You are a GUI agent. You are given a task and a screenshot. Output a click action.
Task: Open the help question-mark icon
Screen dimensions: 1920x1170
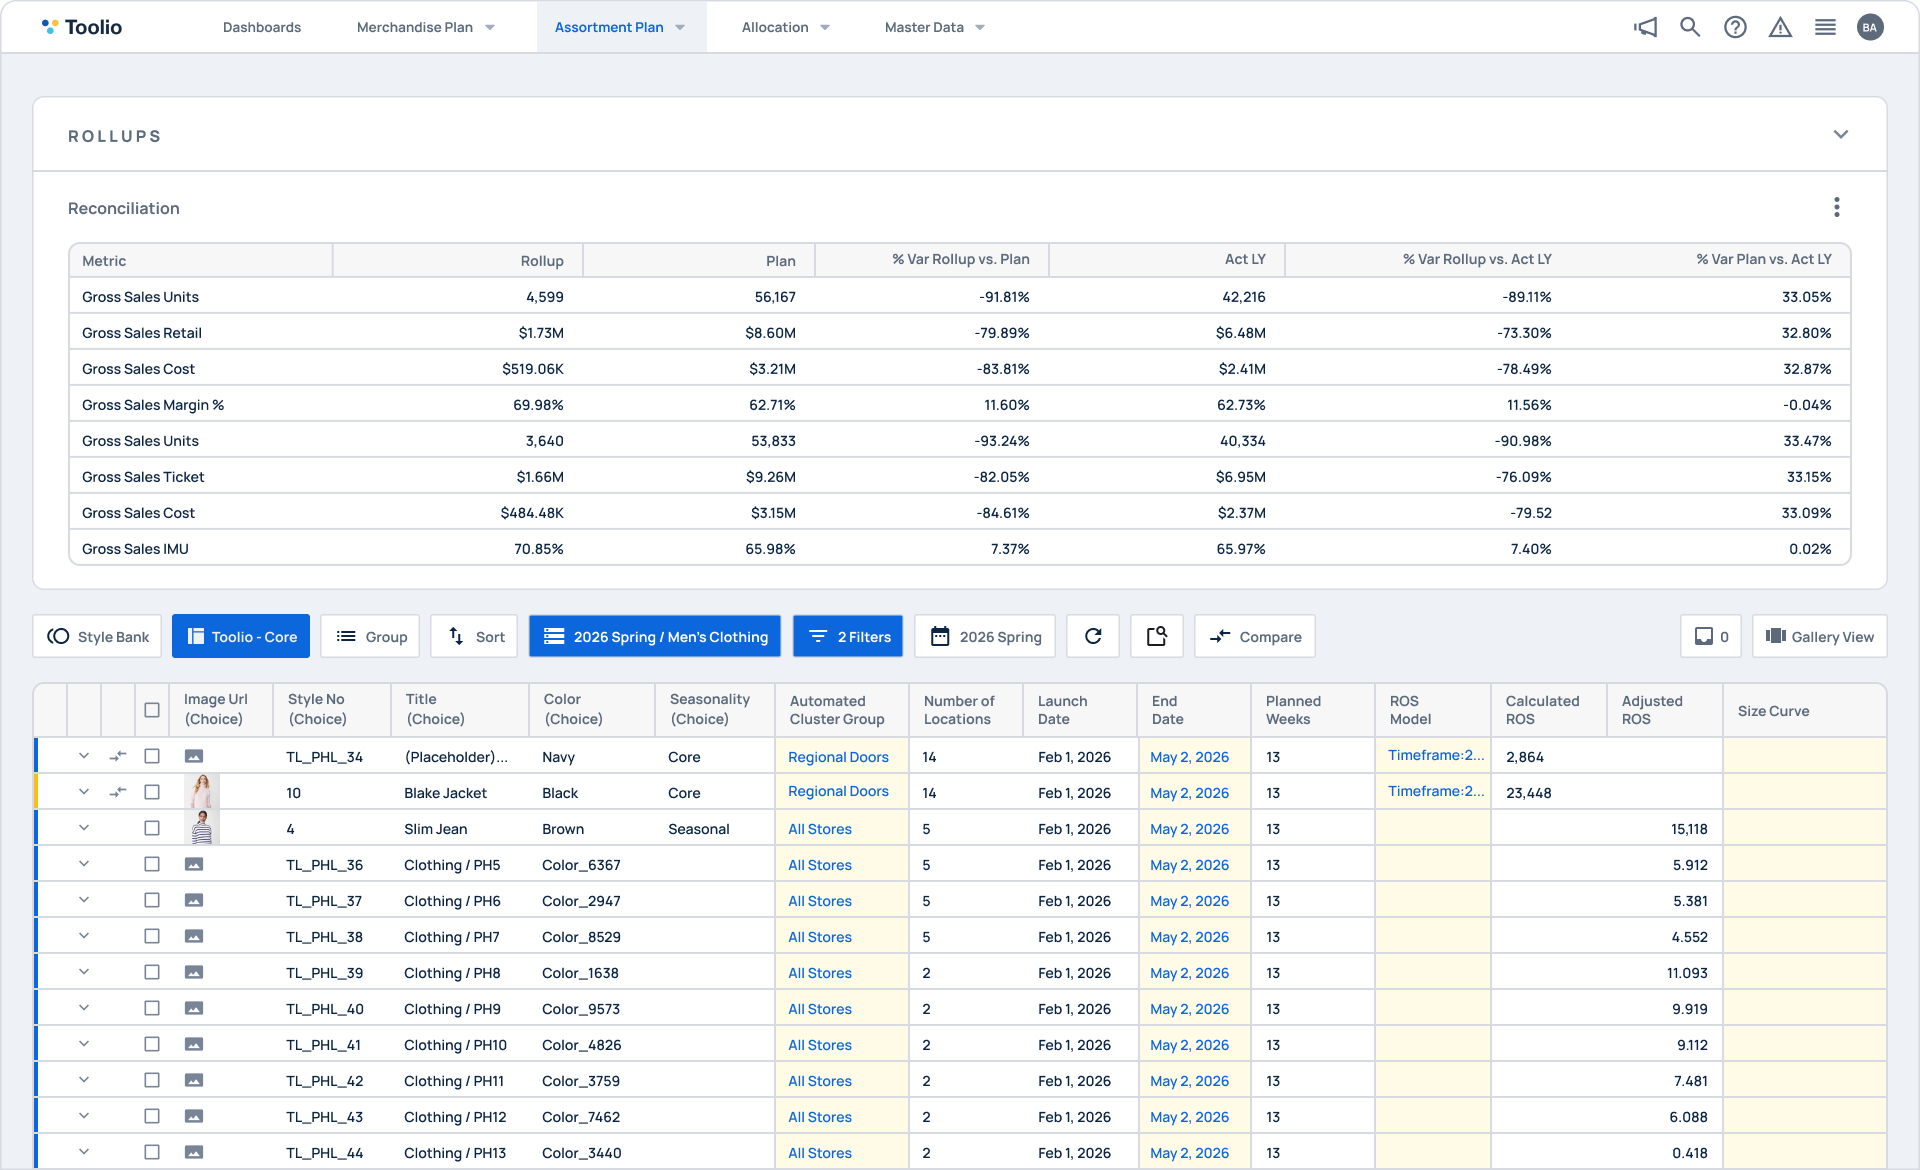coord(1736,27)
